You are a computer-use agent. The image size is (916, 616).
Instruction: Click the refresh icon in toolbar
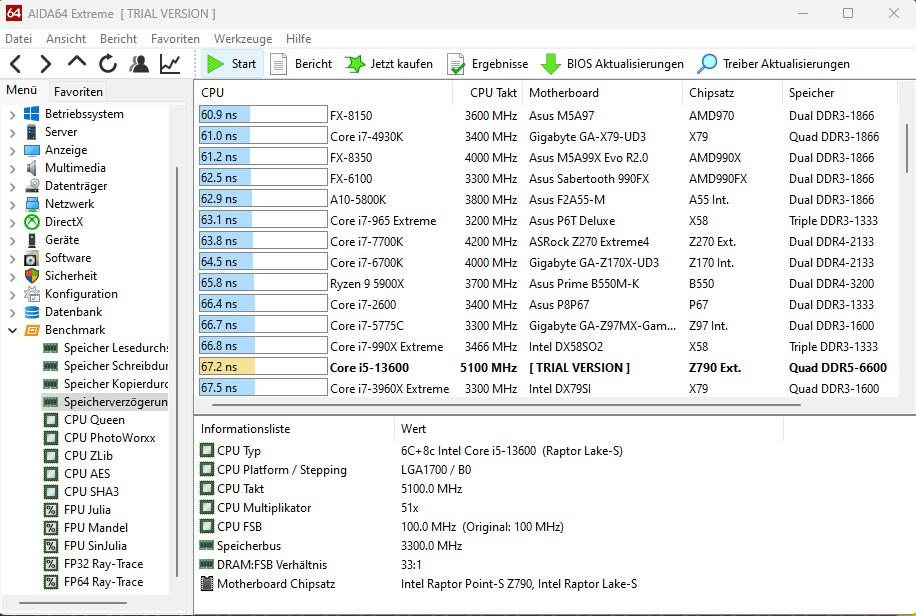107,64
